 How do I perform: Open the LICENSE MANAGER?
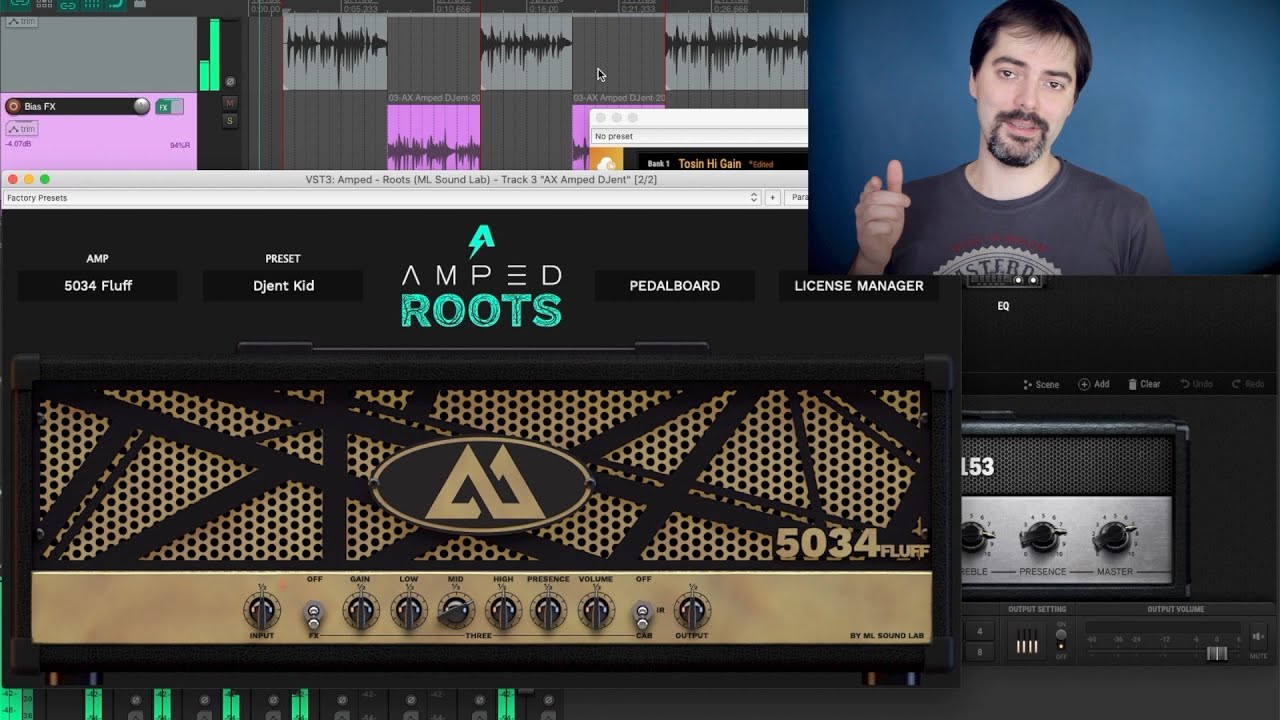859,286
